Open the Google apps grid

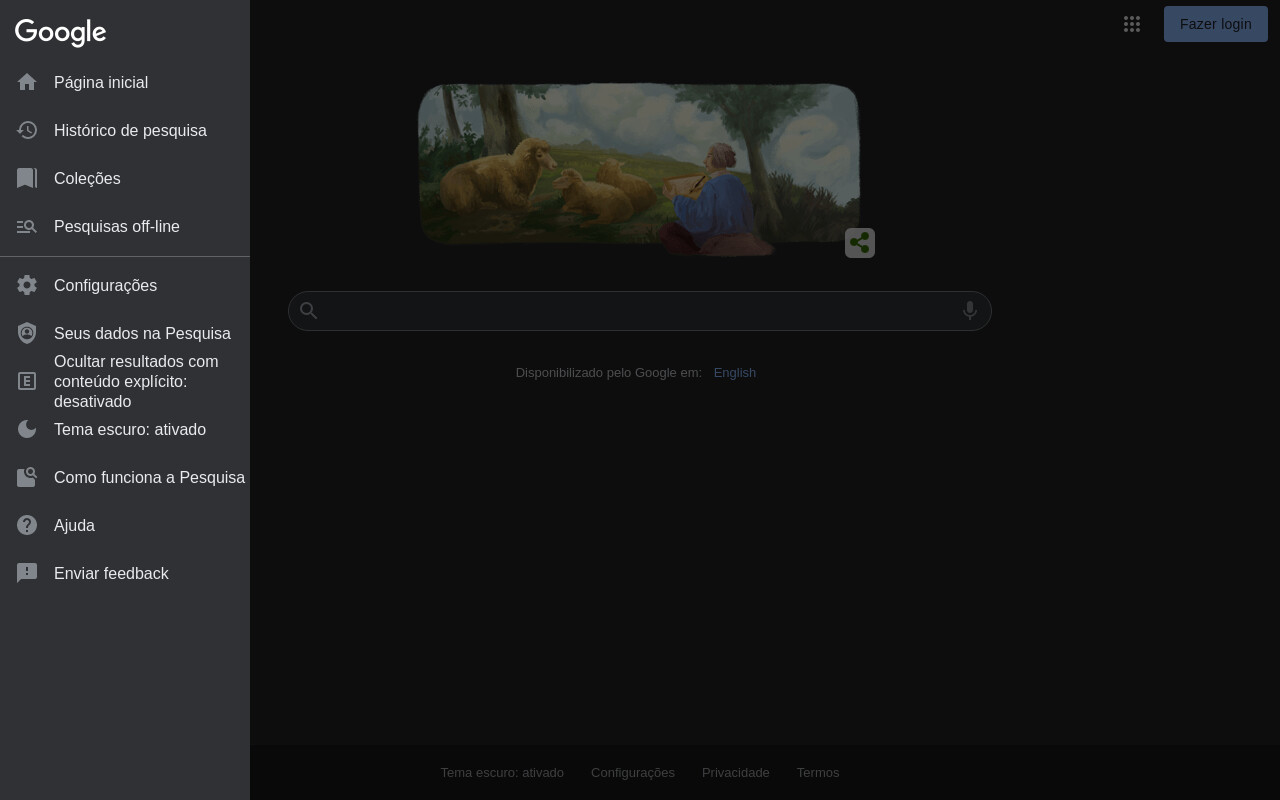coord(1132,24)
